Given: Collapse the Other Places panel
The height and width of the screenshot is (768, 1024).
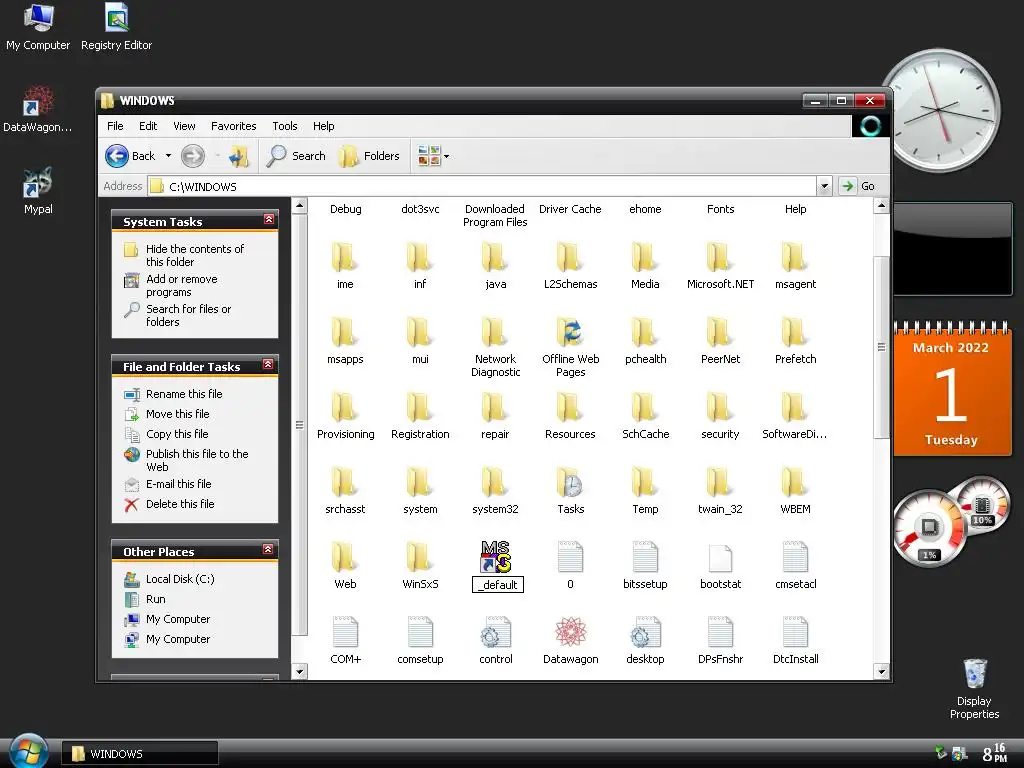Looking at the screenshot, I should (x=268, y=549).
